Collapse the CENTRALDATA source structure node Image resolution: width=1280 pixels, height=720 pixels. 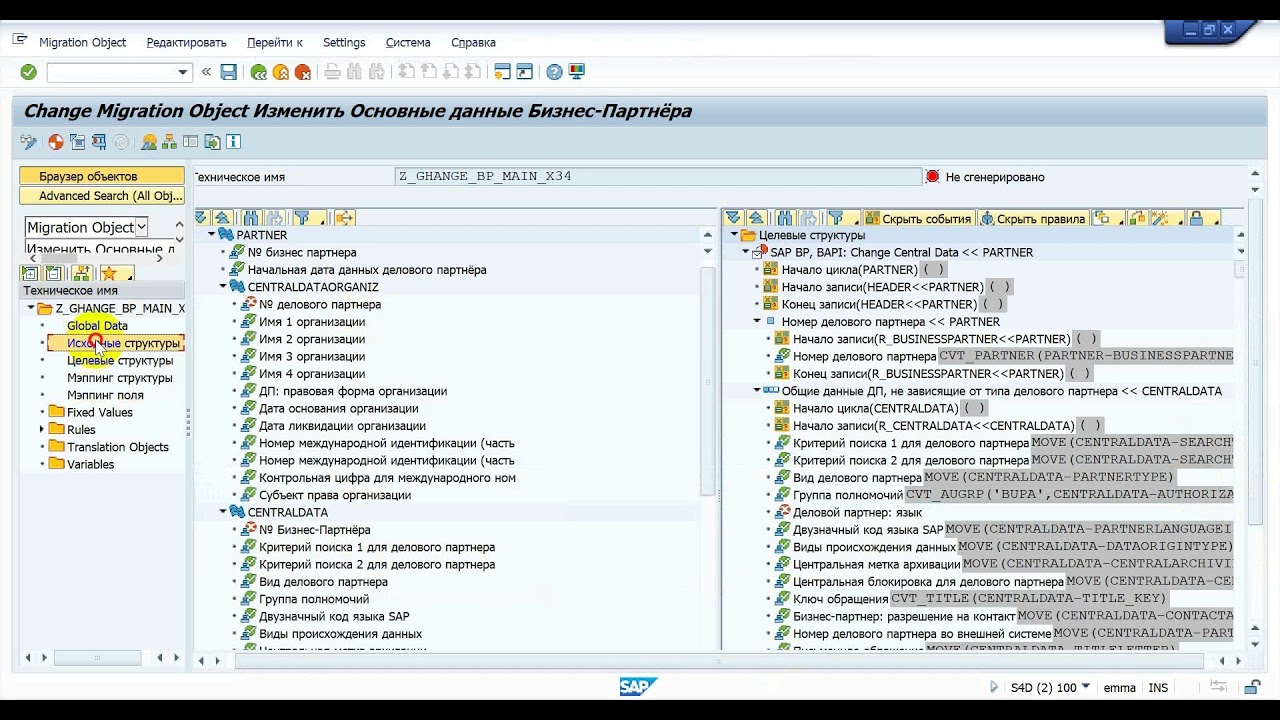223,512
